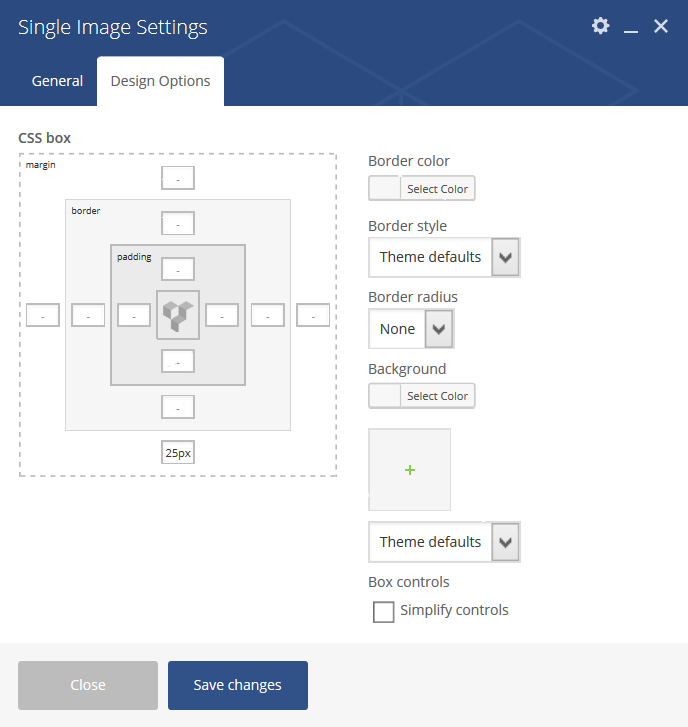Focus the margin left input field
Viewport: 688px width, 727px height.
click(43, 315)
